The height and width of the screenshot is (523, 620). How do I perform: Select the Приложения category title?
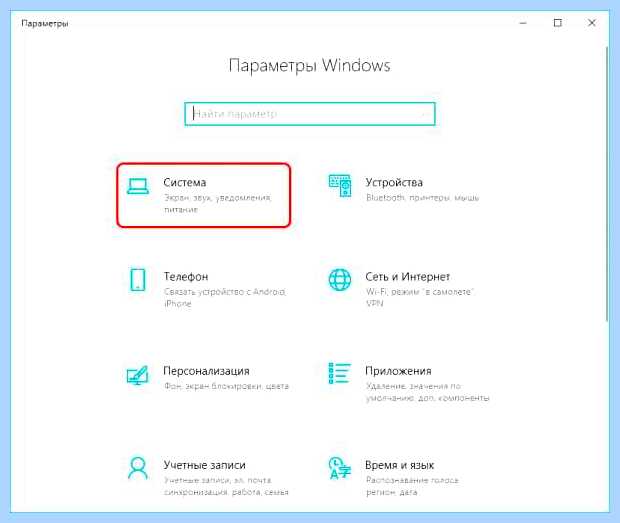coord(398,371)
